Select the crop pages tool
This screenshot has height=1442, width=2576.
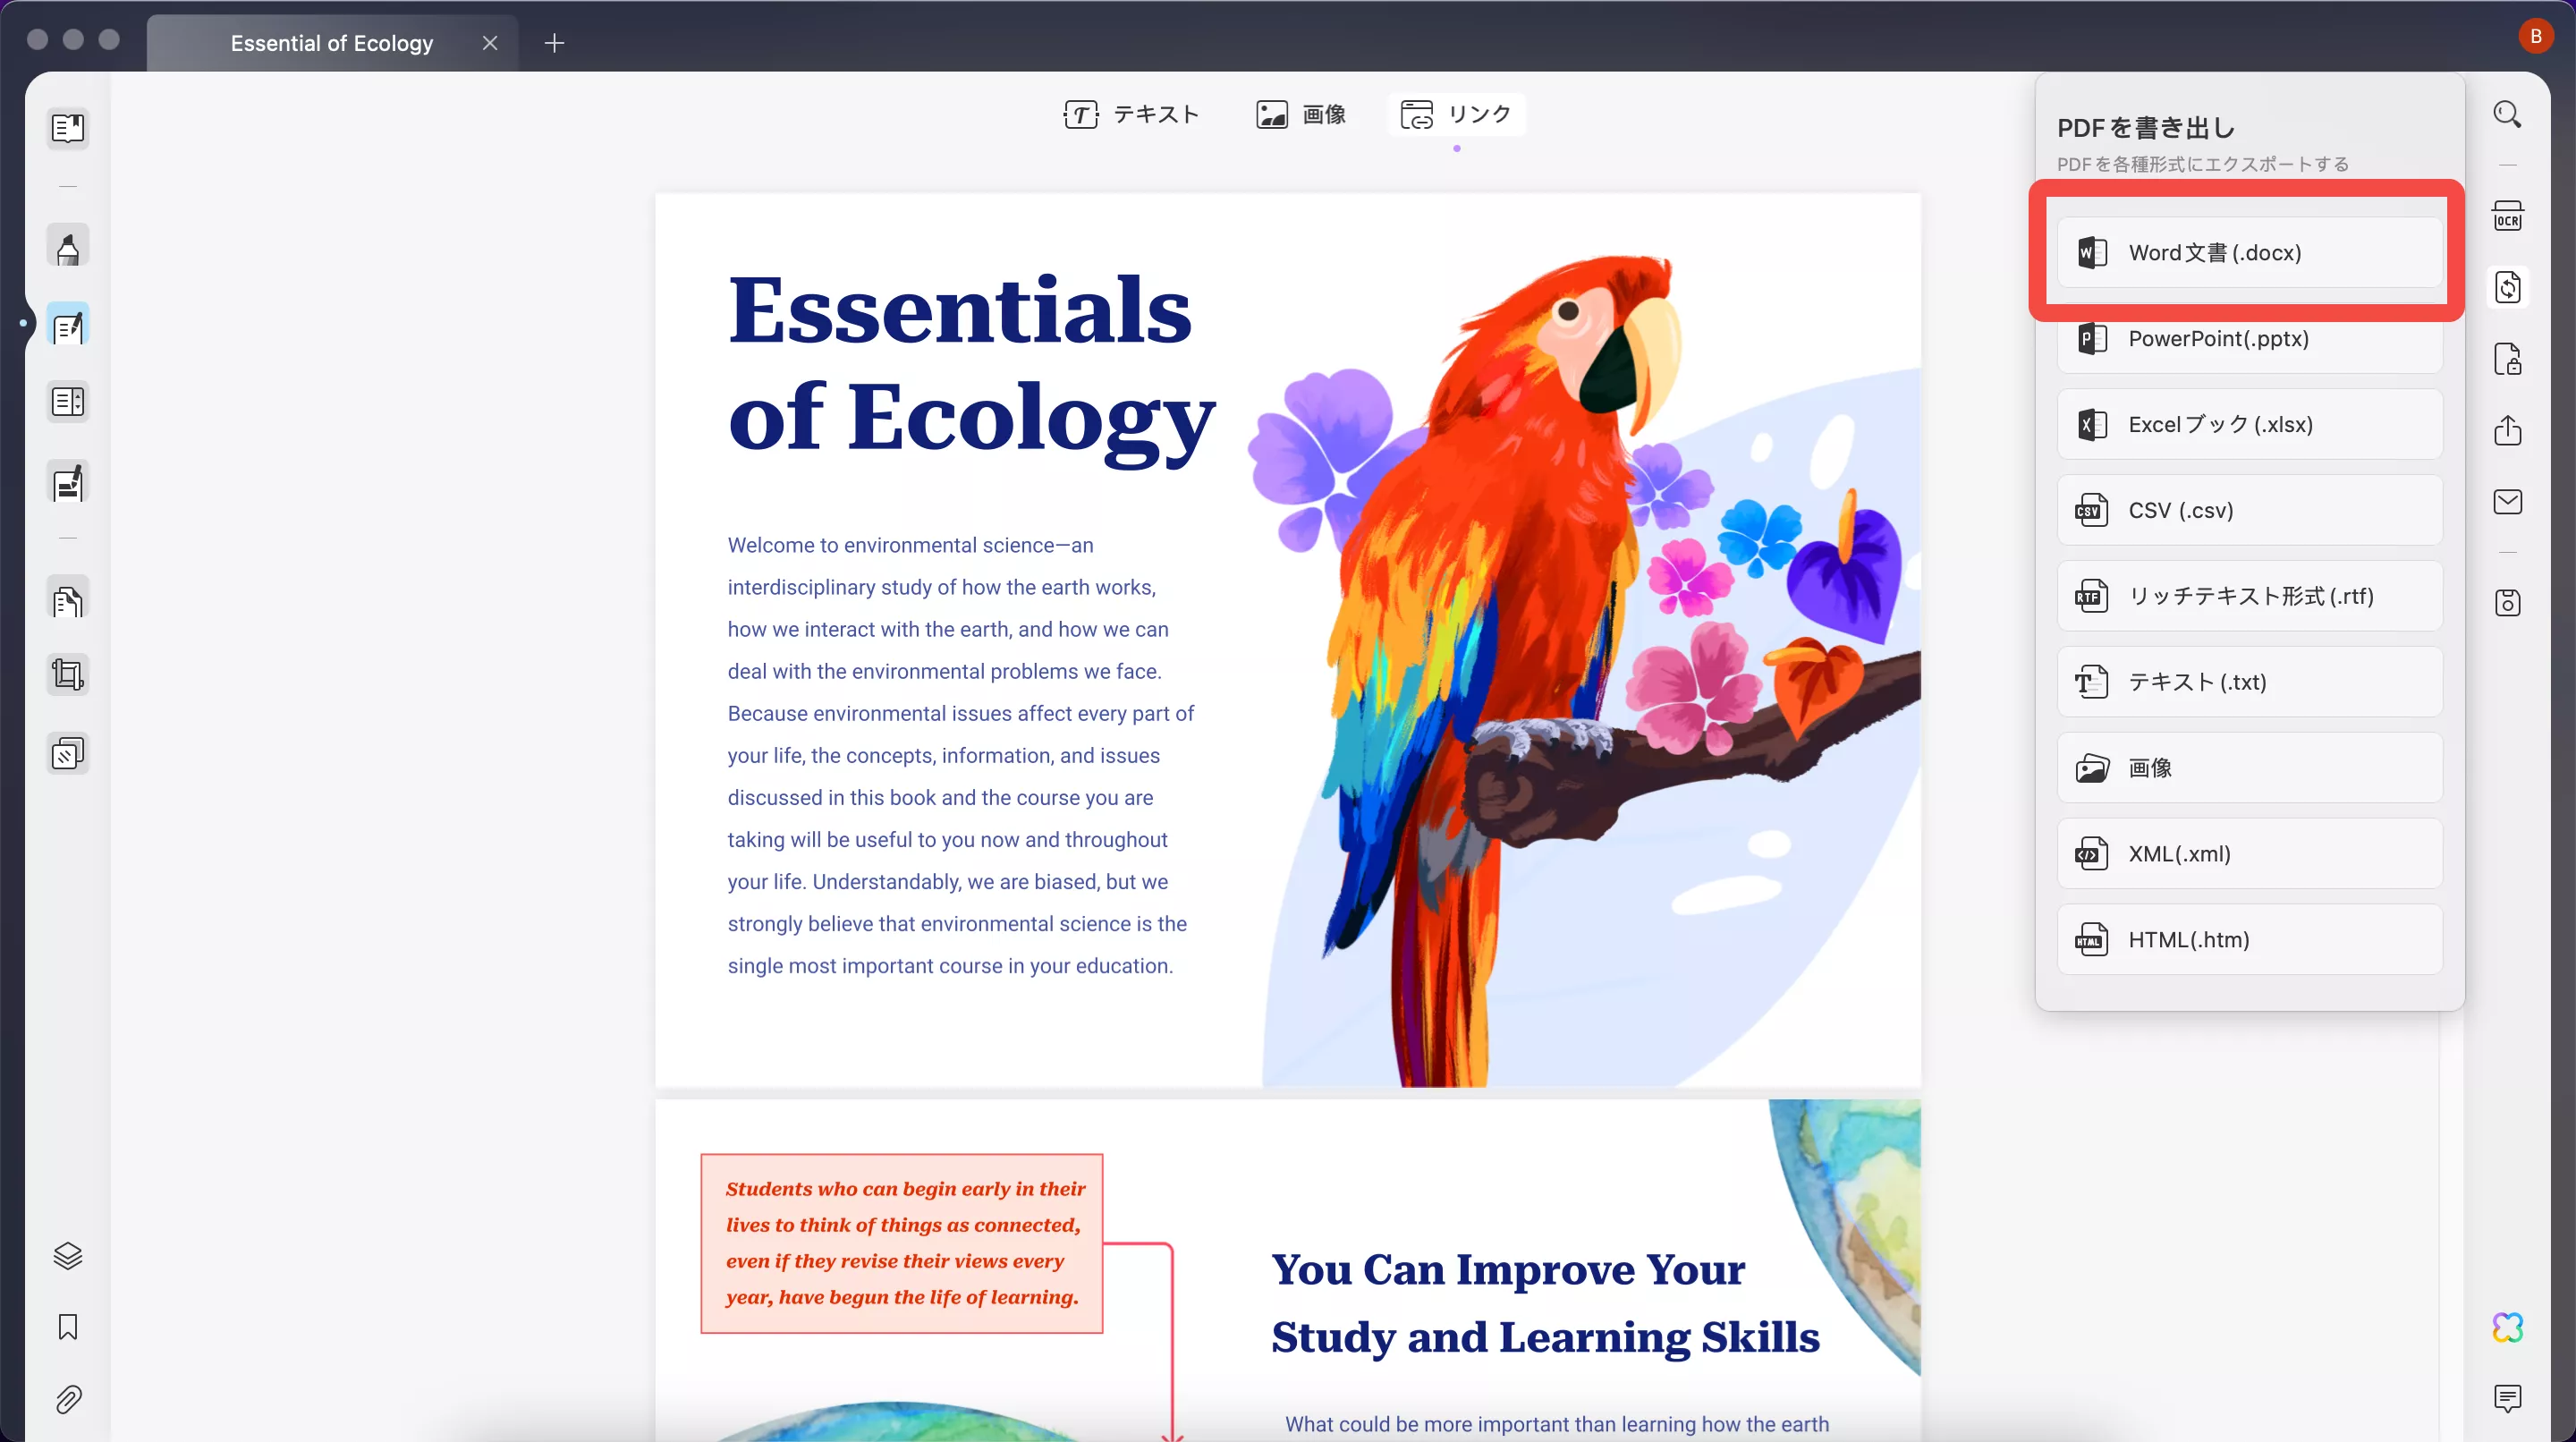pos(68,675)
